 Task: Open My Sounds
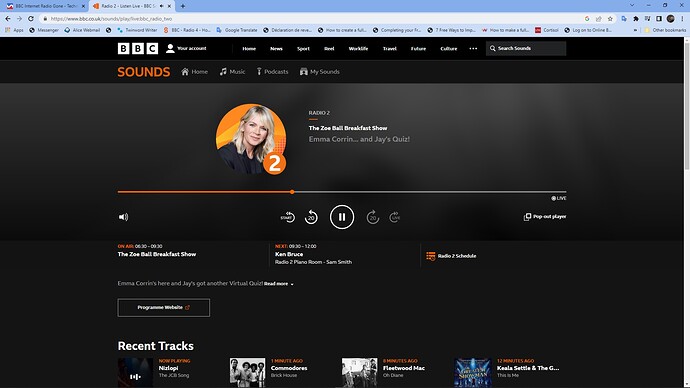point(319,72)
